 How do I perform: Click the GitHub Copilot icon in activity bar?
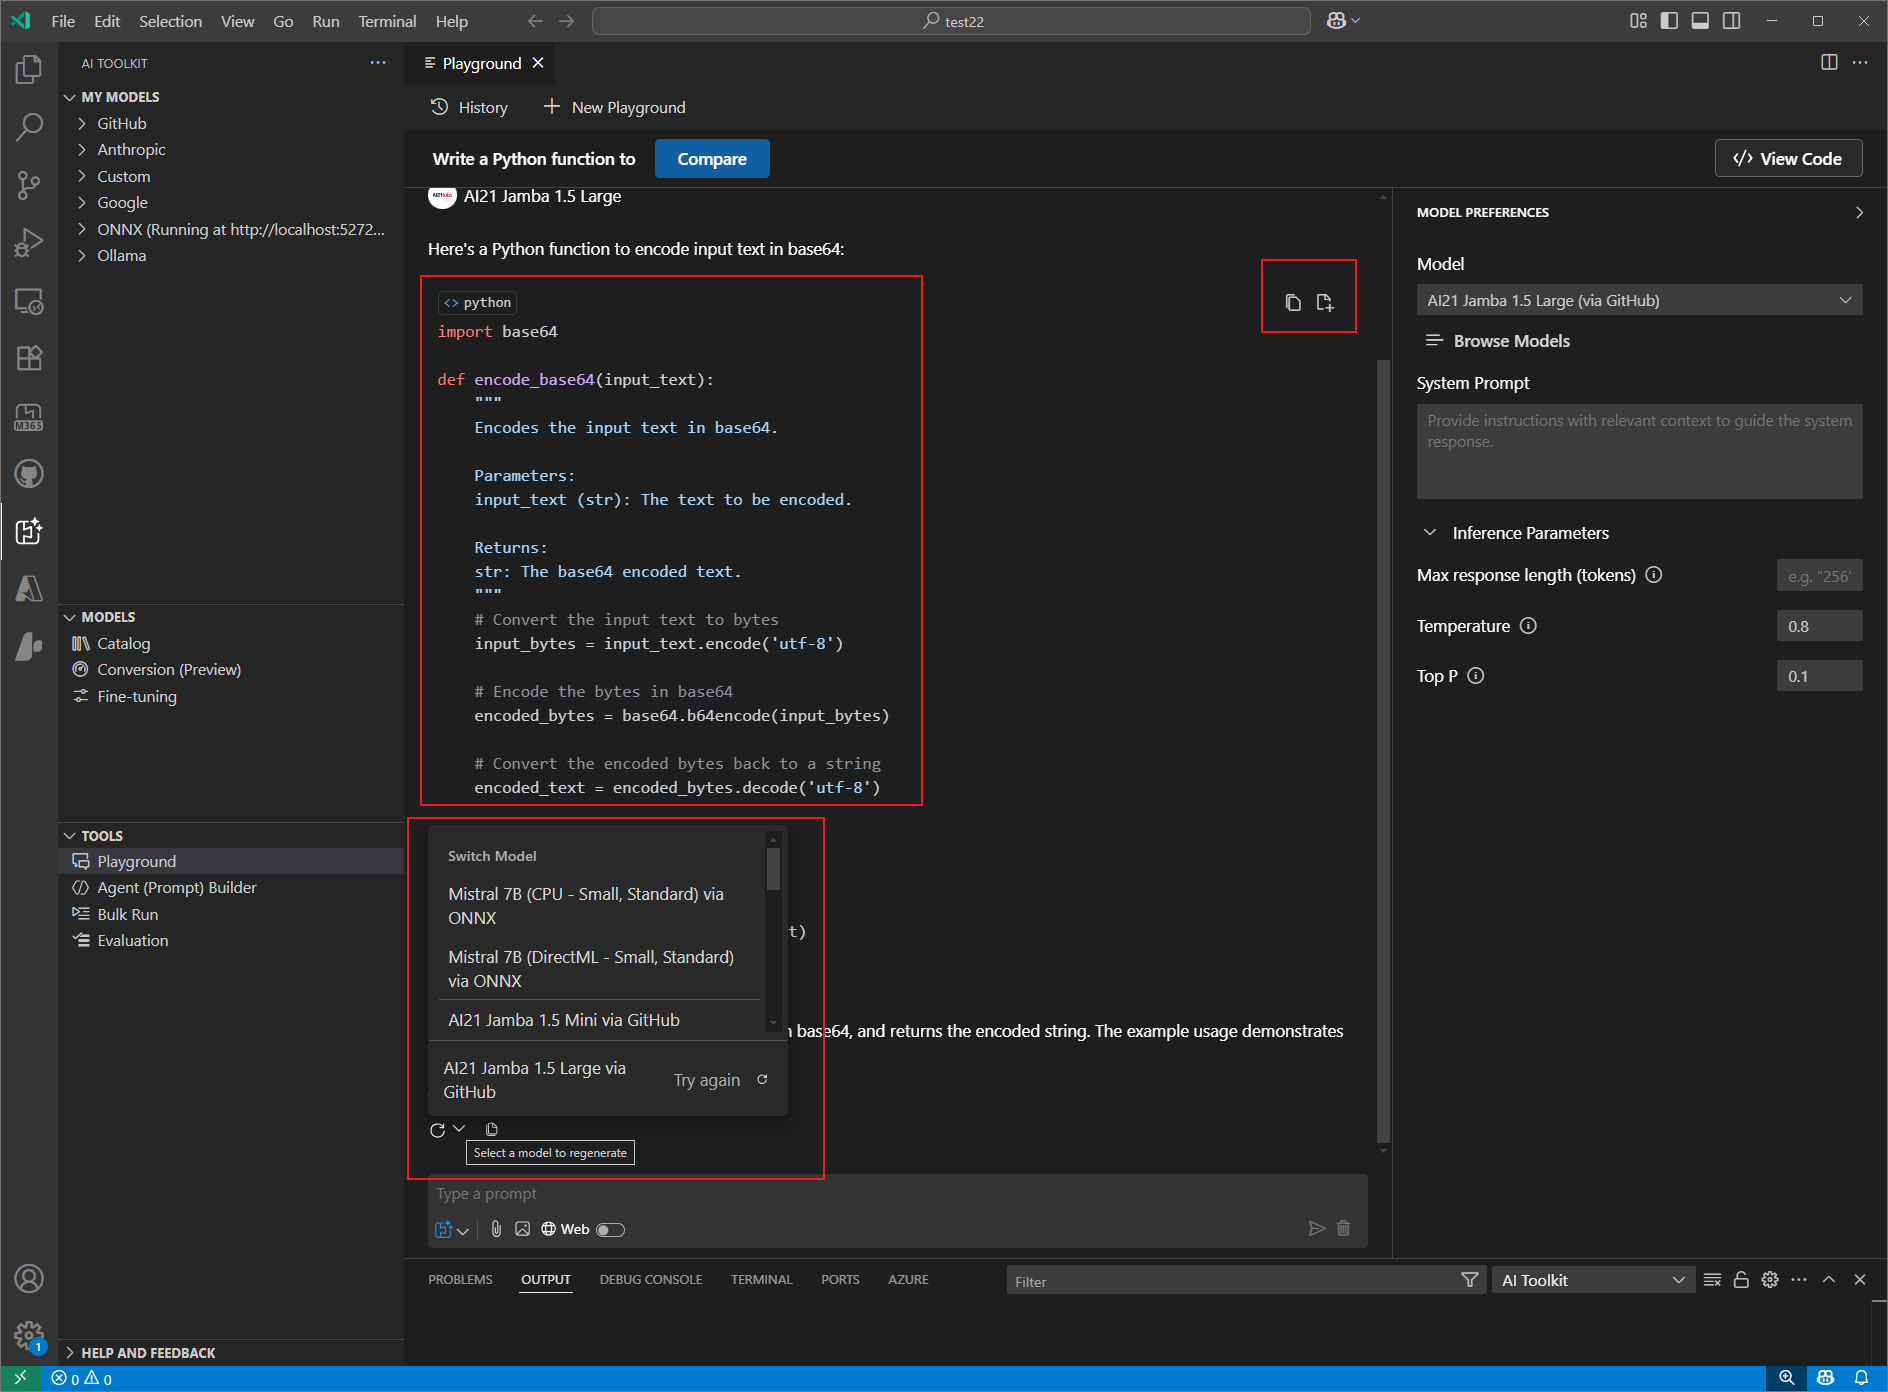(x=29, y=474)
